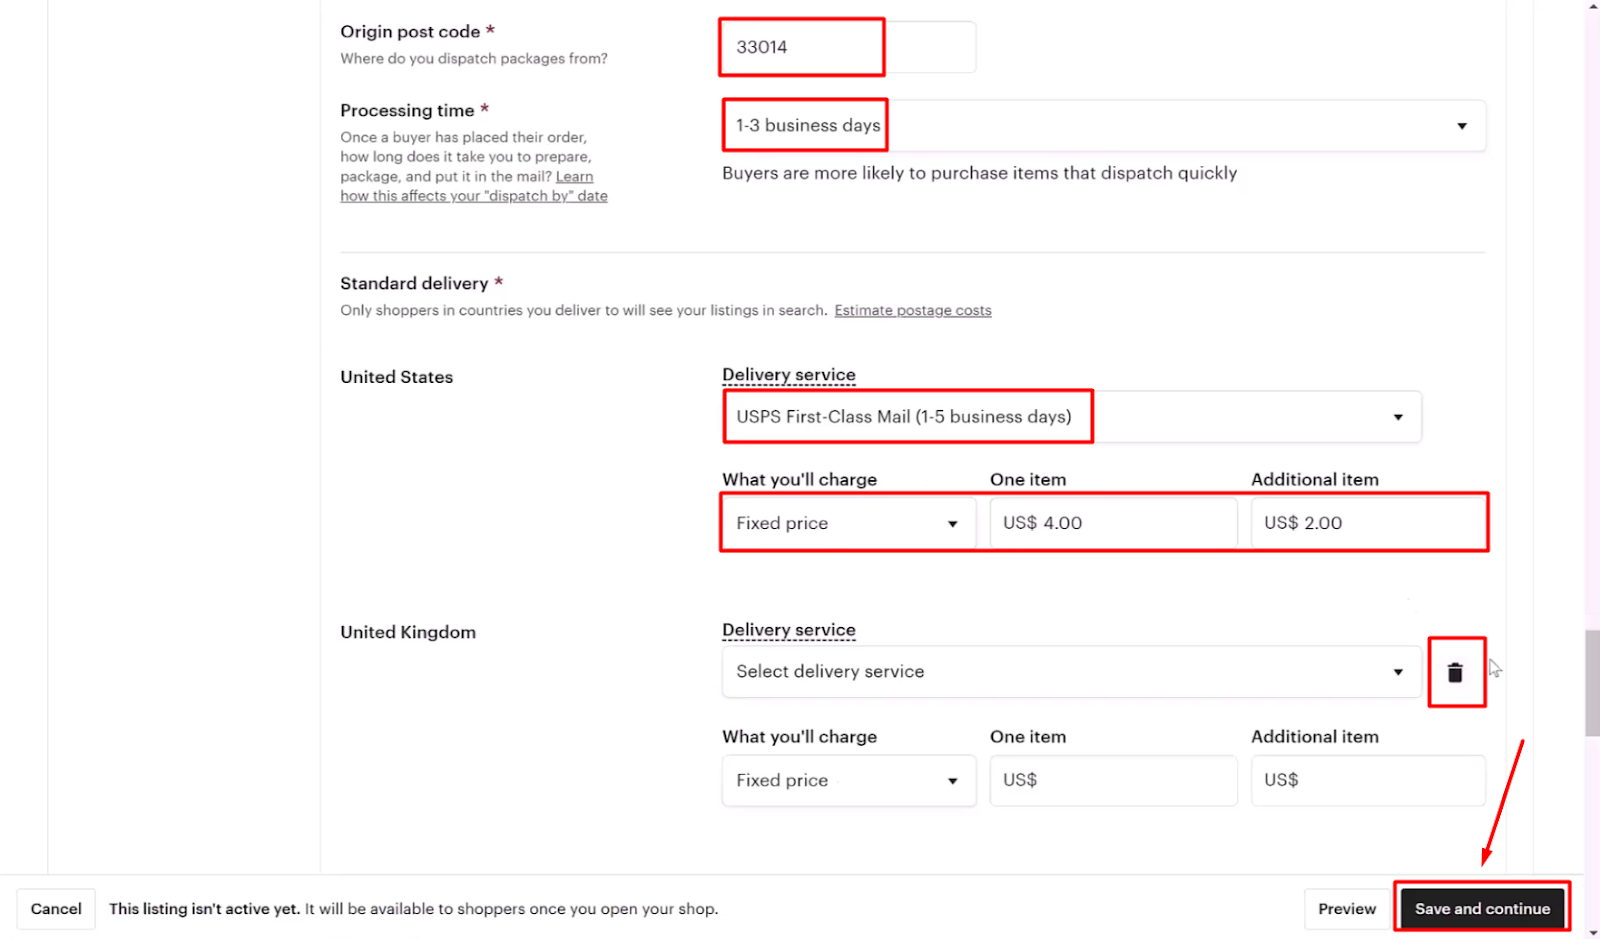Screen dimensions: 1600x939
Task: Fill United Kingdom one item price
Action: click(x=1113, y=780)
